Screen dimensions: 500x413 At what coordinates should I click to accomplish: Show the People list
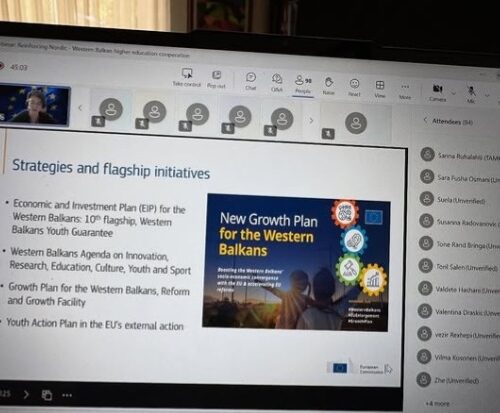point(303,85)
